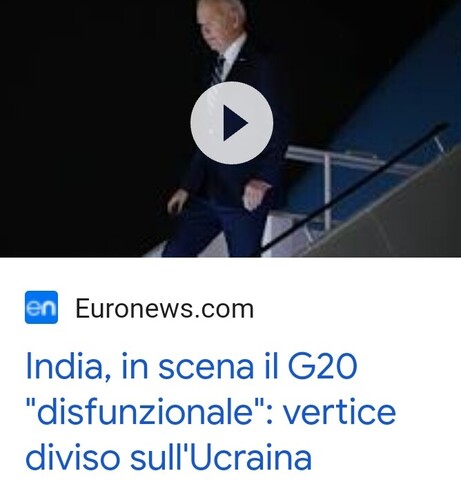Open the headline 'India, in scena il G20'
The image size is (461, 500).
pos(191,367)
